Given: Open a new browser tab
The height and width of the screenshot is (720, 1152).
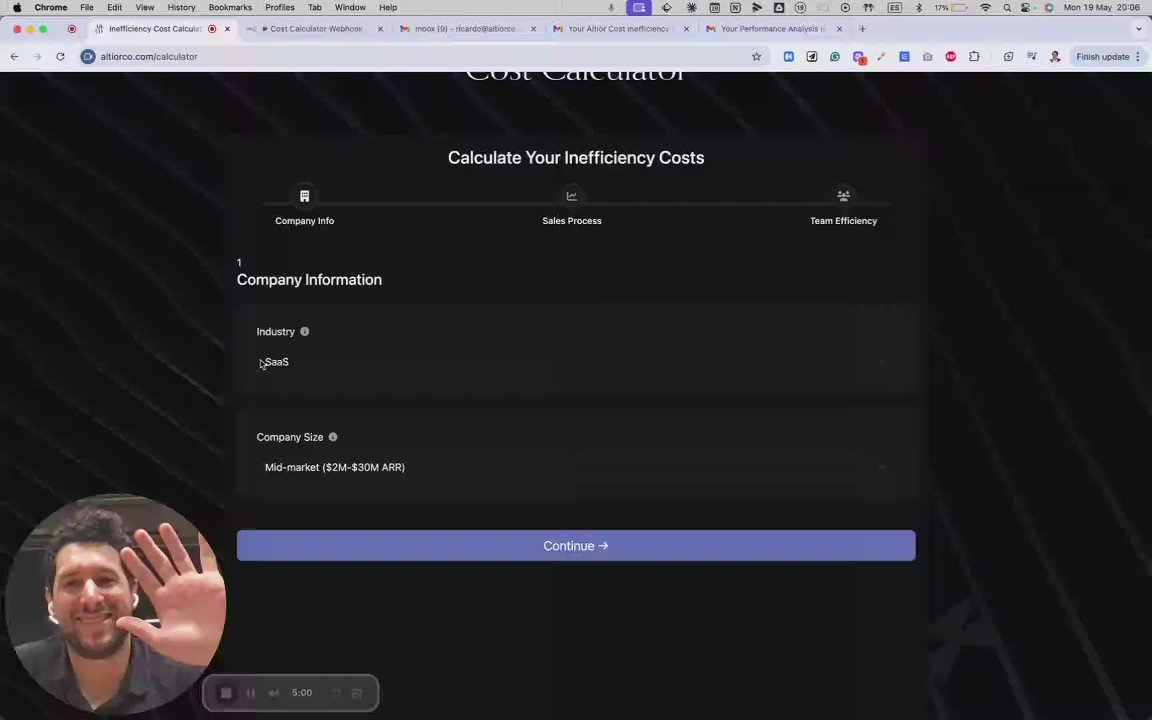Looking at the screenshot, I should point(863,29).
